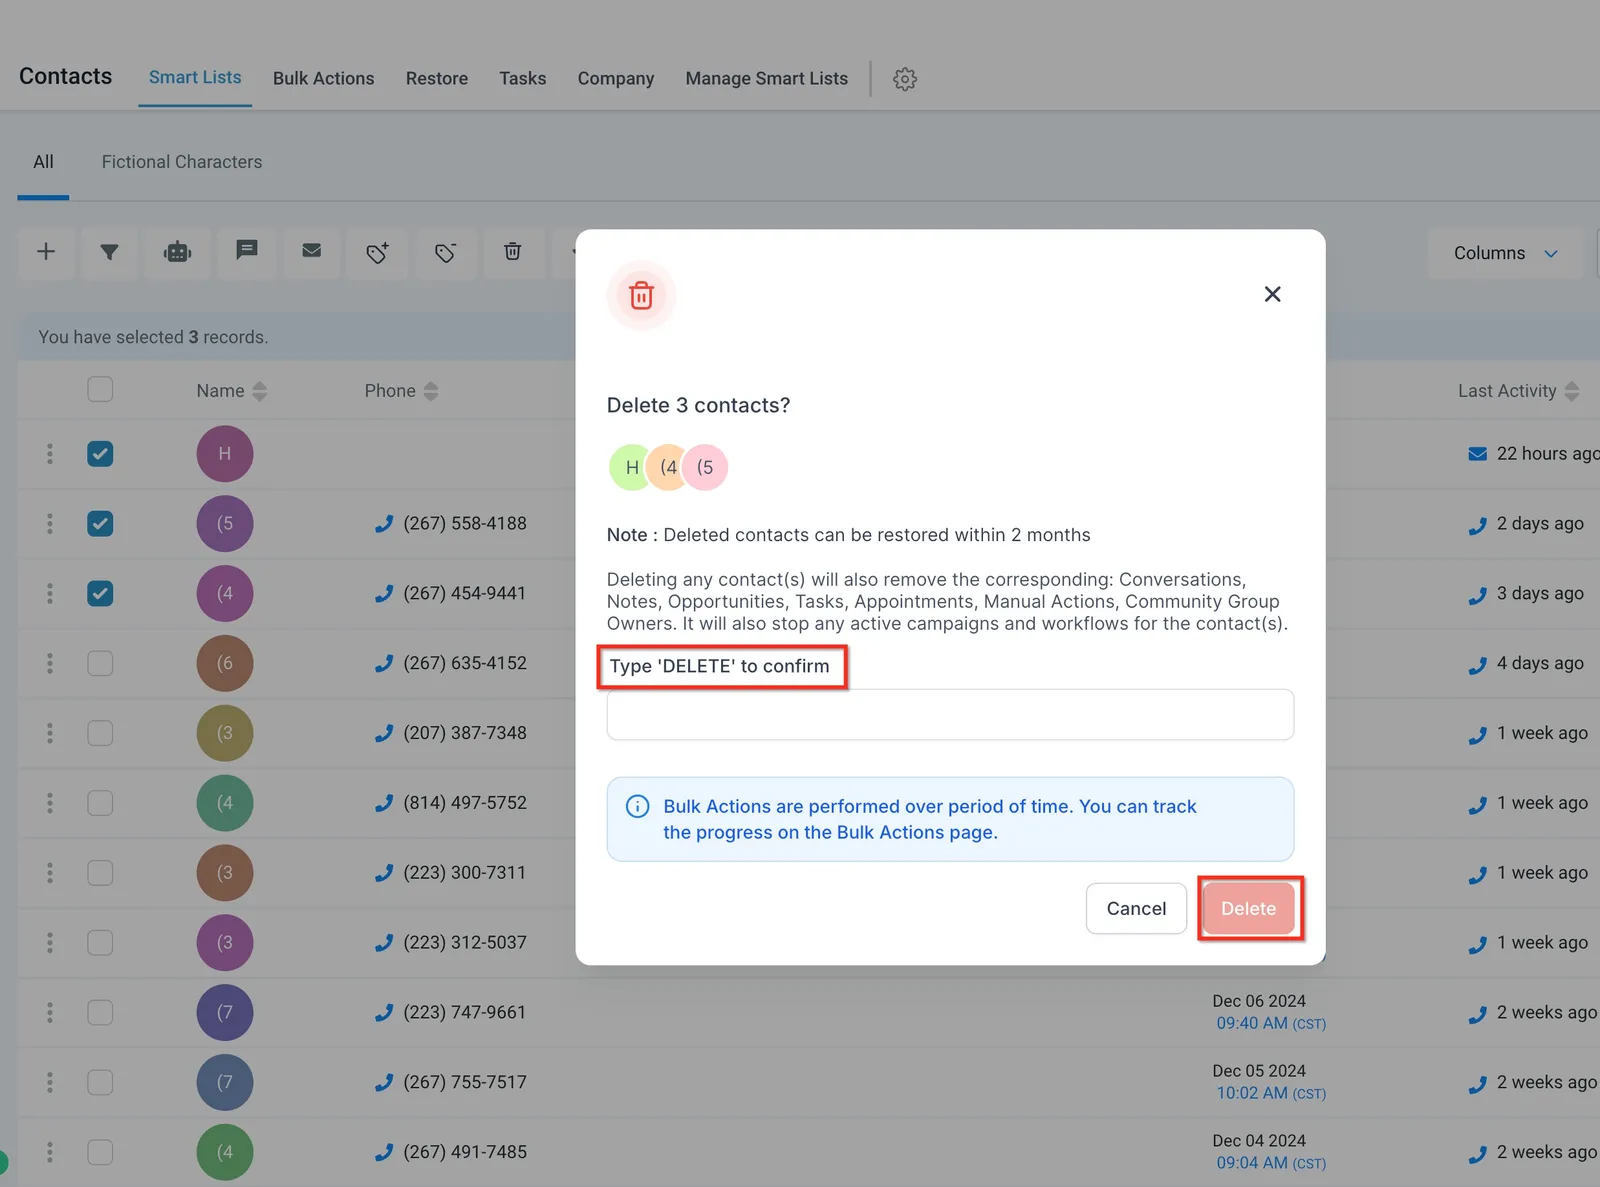Screen dimensions: 1600x1187
Task: Select the send SMS chat icon
Action: coord(246,251)
